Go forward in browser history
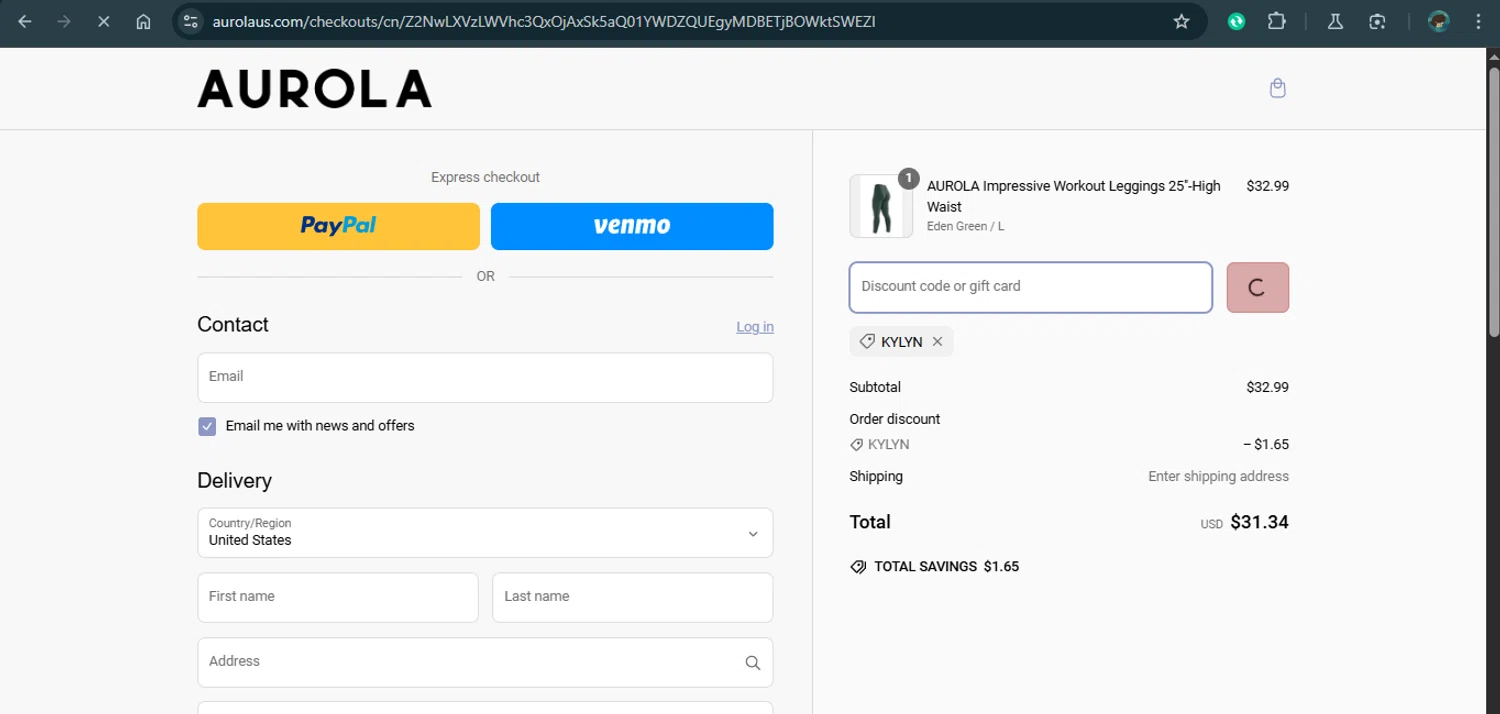1500x714 pixels. 64,21
